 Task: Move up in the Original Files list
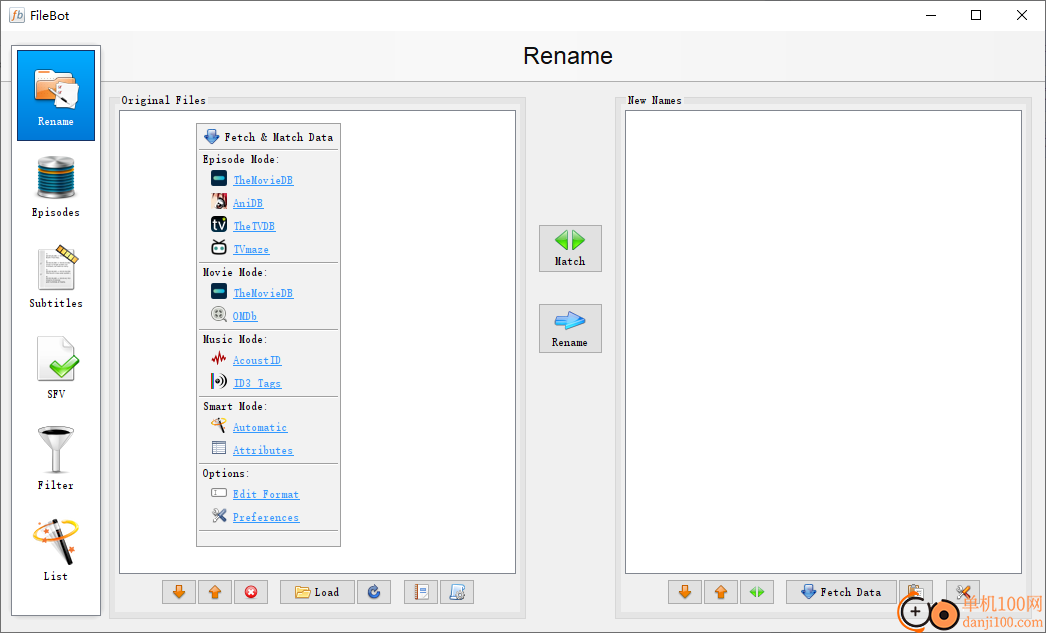point(215,592)
